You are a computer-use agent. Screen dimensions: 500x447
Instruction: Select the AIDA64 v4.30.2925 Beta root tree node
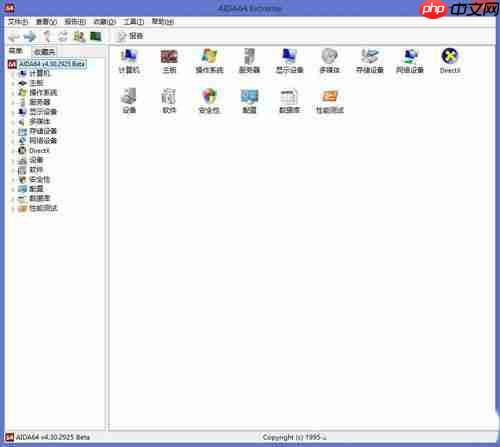click(x=53, y=64)
